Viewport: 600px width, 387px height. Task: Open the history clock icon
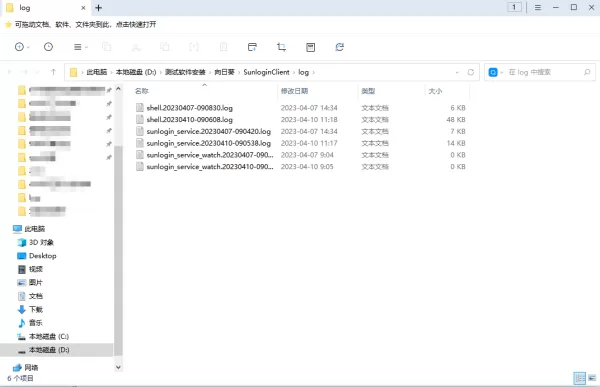[x=48, y=47]
